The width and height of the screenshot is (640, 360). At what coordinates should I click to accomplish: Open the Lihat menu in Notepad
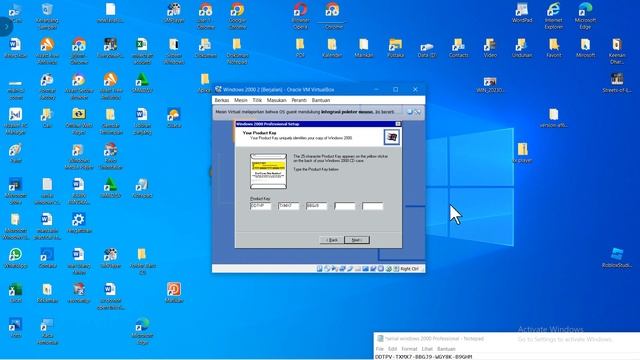[427, 349]
